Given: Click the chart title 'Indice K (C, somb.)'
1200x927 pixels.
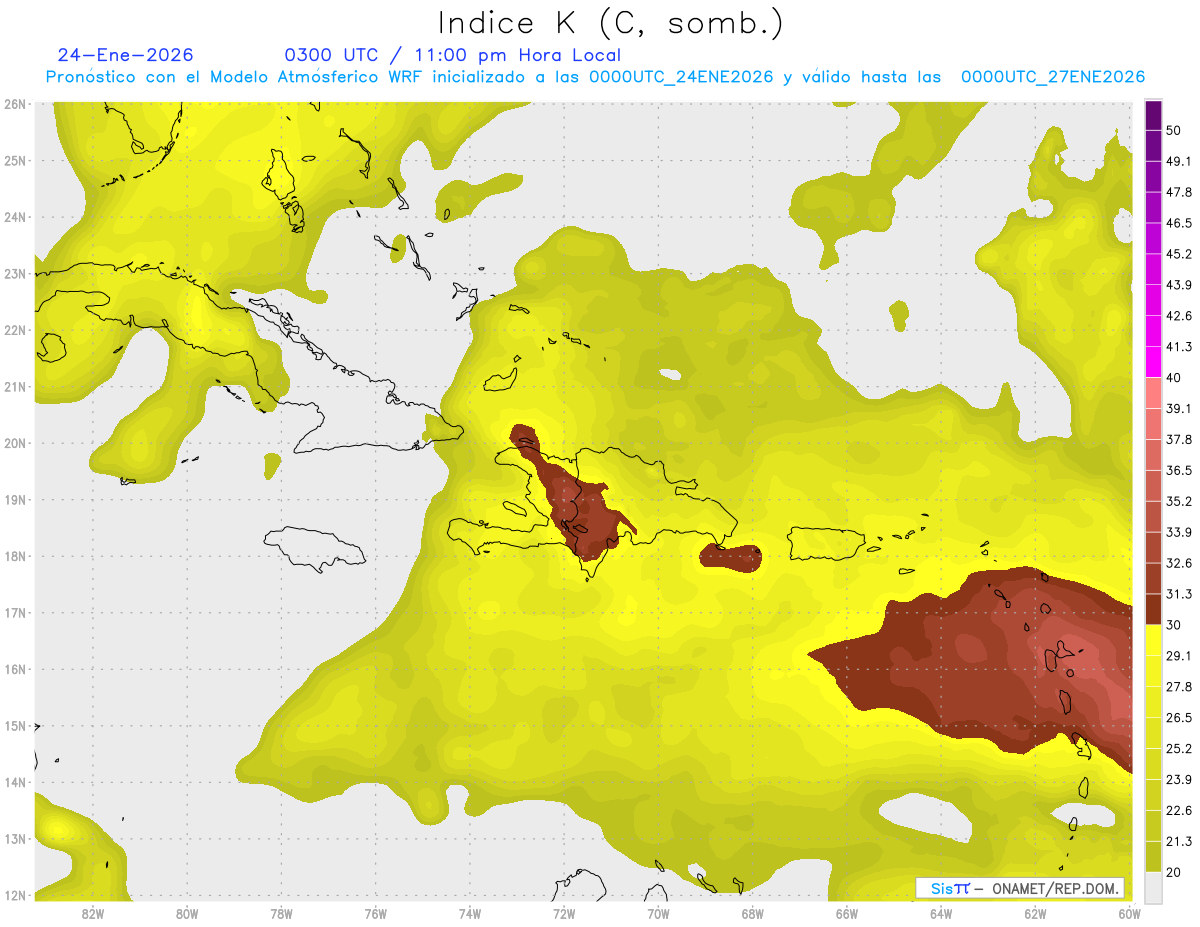Looking at the screenshot, I should 611,23.
